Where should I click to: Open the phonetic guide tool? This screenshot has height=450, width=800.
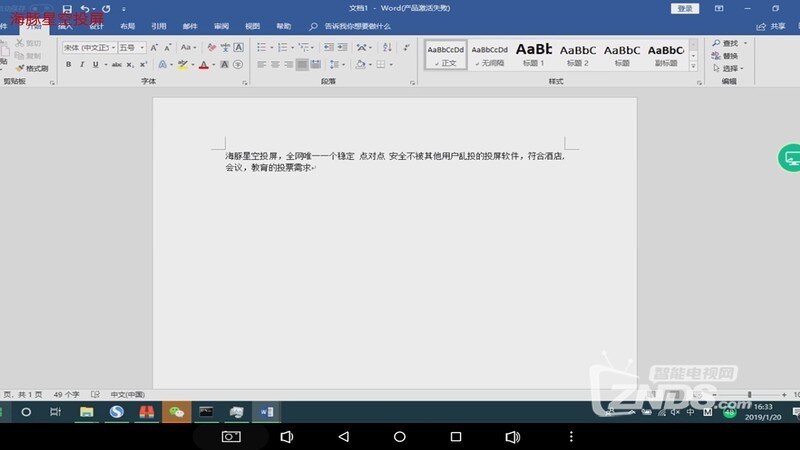[225, 47]
